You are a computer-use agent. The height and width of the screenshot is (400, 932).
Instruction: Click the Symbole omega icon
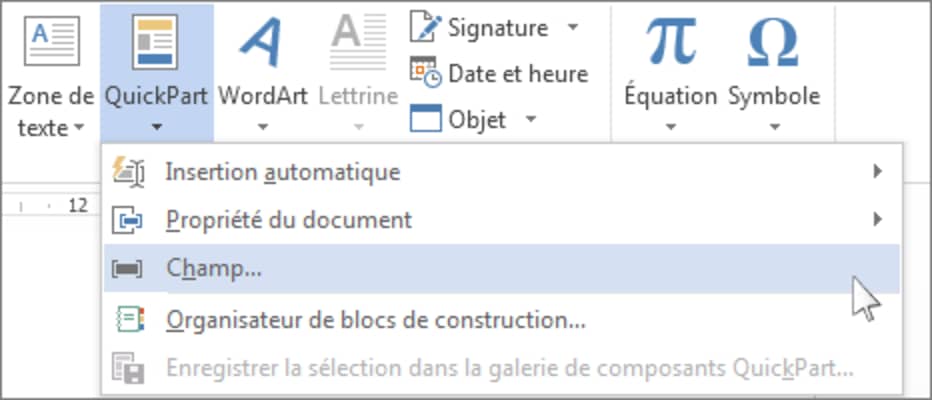tap(773, 41)
